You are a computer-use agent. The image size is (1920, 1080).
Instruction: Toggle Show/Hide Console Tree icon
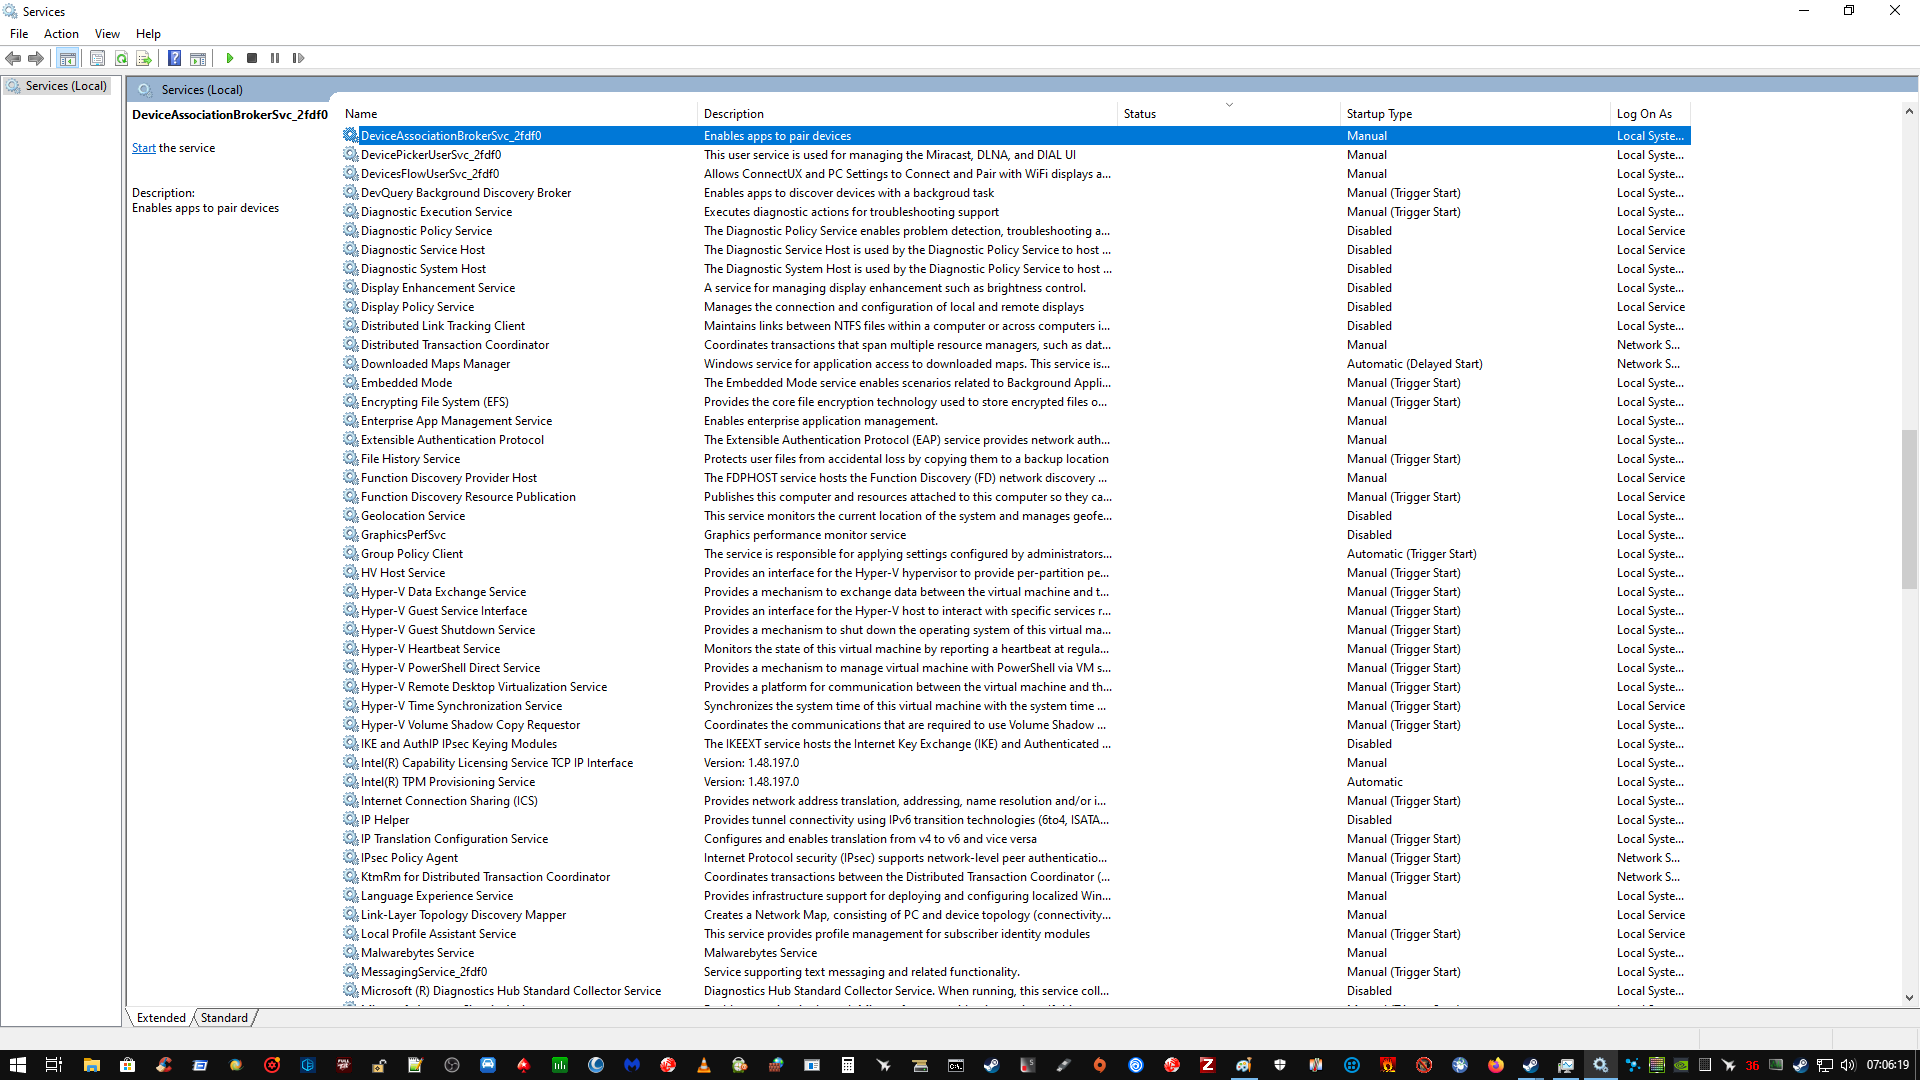tap(67, 58)
